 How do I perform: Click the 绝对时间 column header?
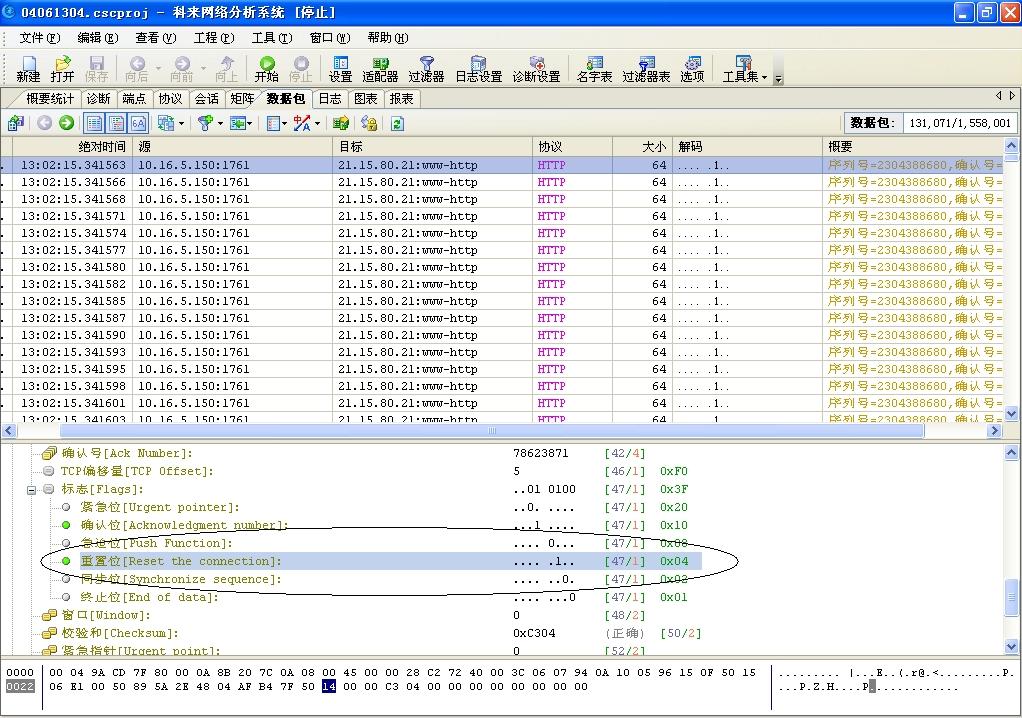[102, 146]
